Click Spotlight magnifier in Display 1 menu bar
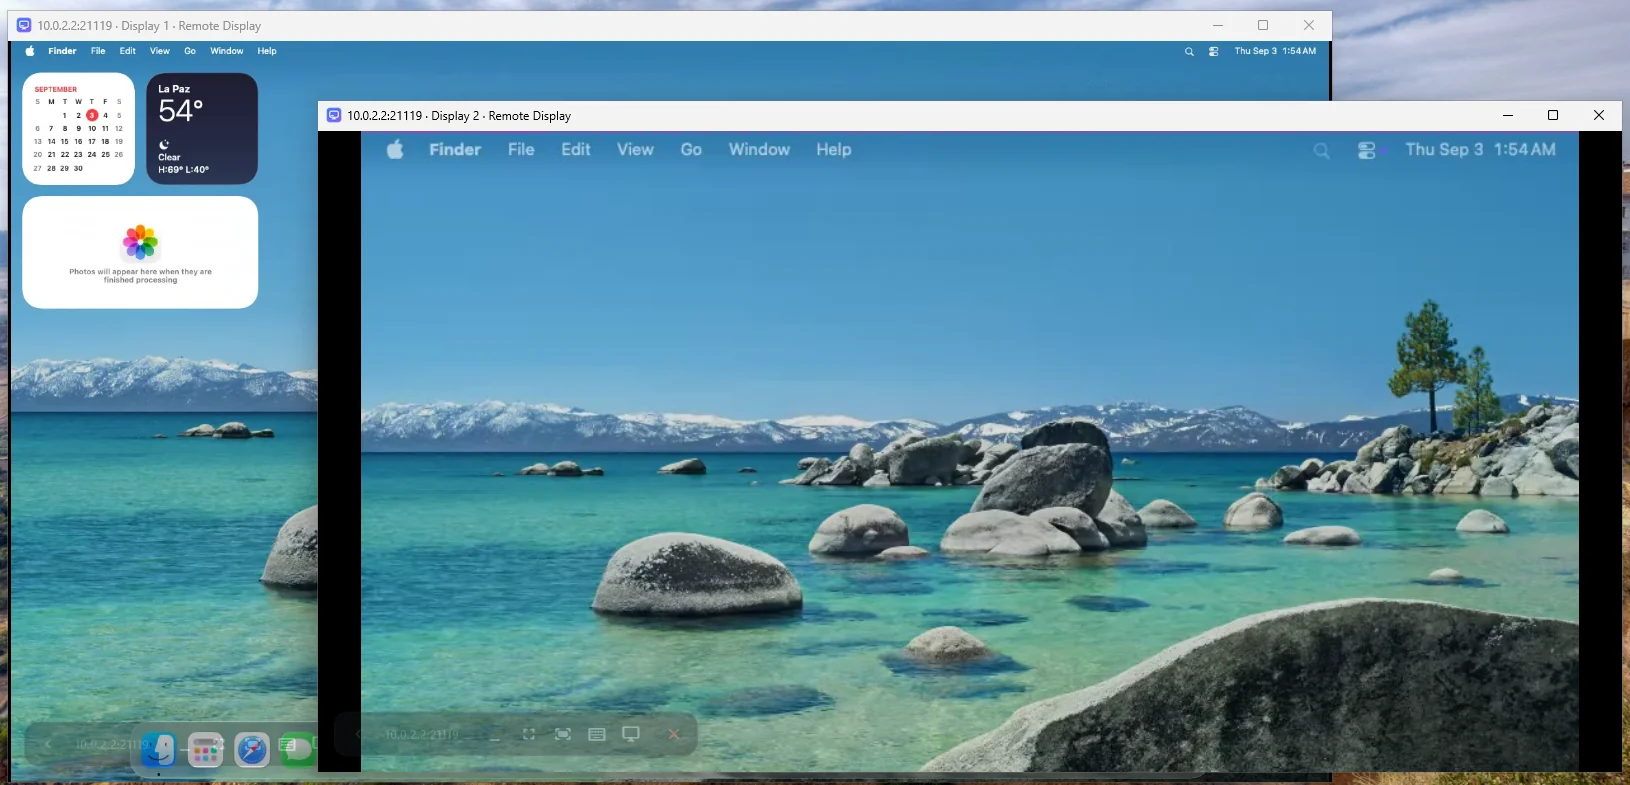Viewport: 1630px width, 785px height. (x=1189, y=52)
